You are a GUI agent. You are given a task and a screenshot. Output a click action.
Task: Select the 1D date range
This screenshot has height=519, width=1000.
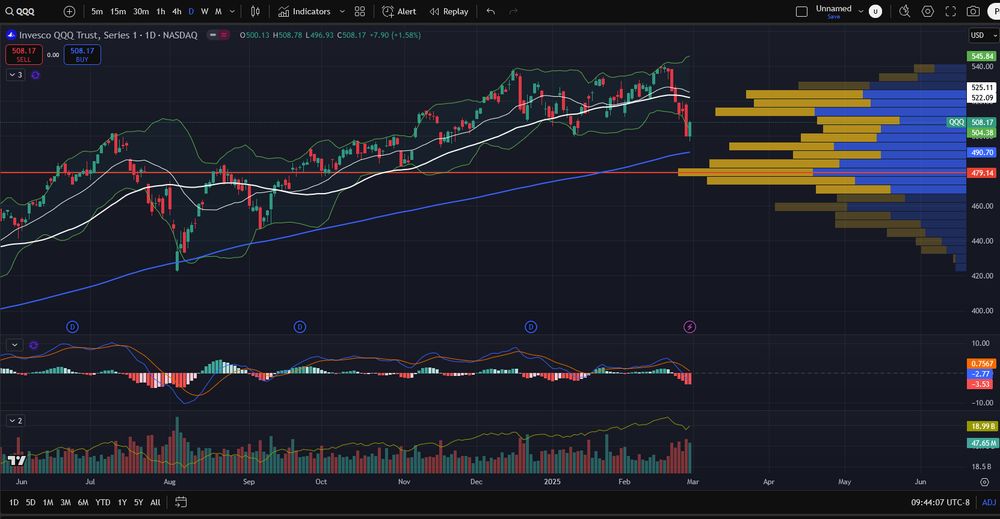tap(13, 502)
